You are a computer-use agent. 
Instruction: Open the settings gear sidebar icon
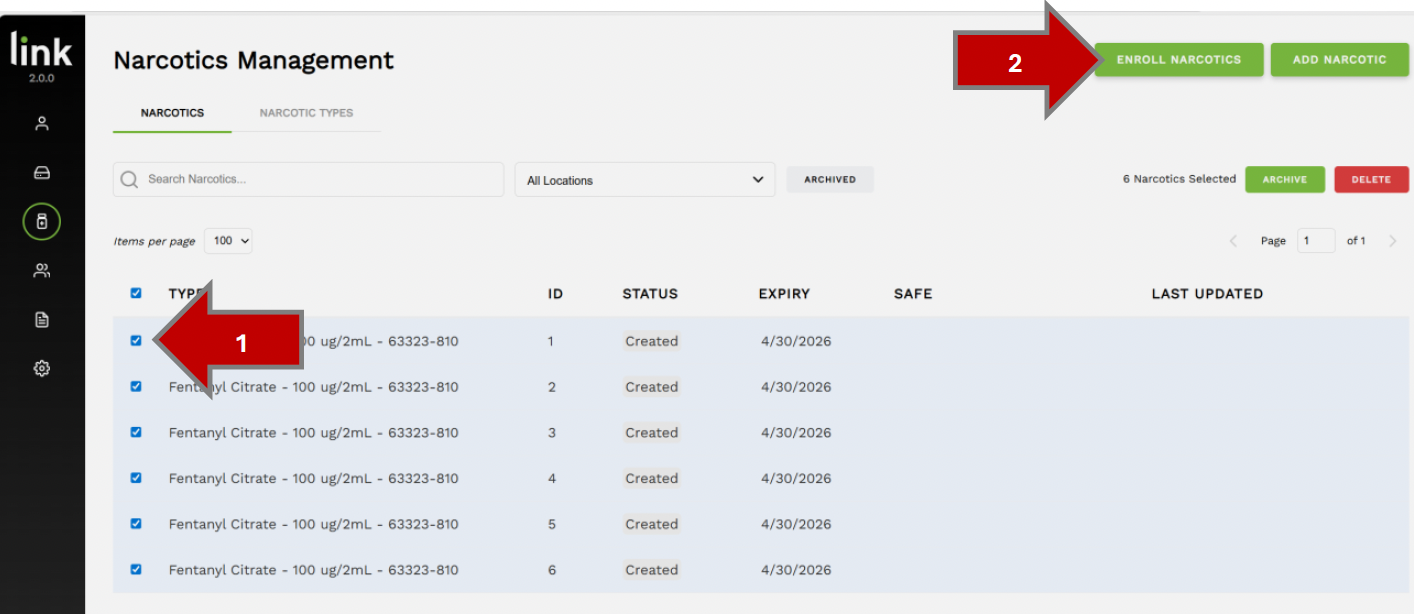42,369
